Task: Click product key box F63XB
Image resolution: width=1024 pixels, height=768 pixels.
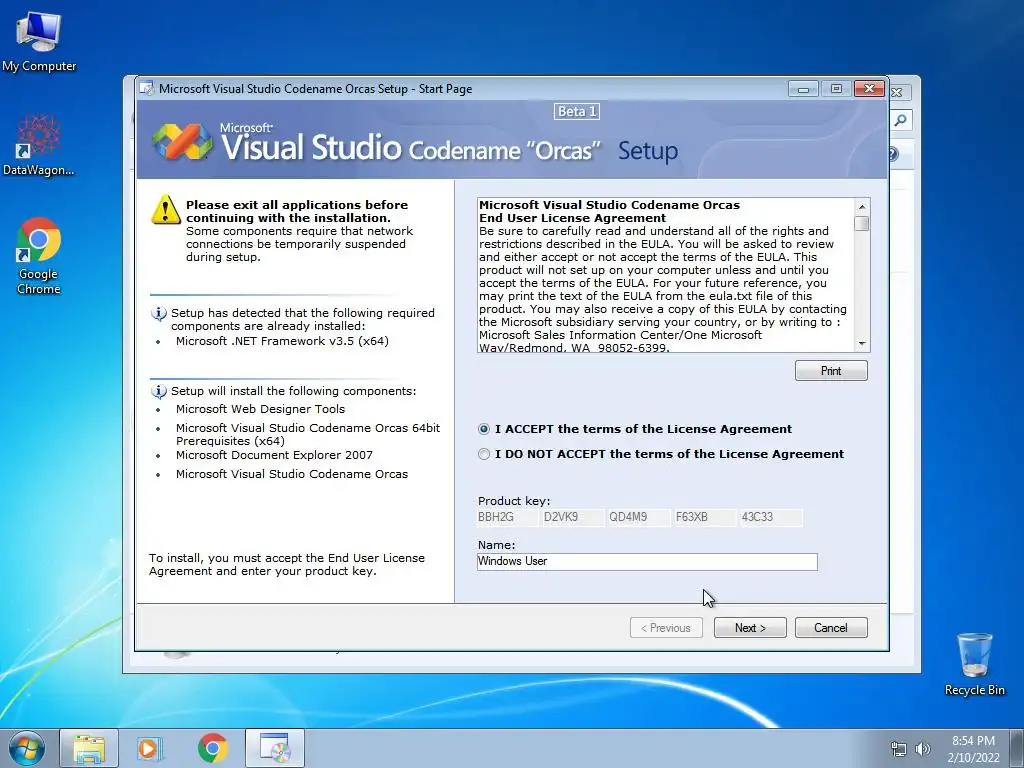Action: tap(705, 517)
